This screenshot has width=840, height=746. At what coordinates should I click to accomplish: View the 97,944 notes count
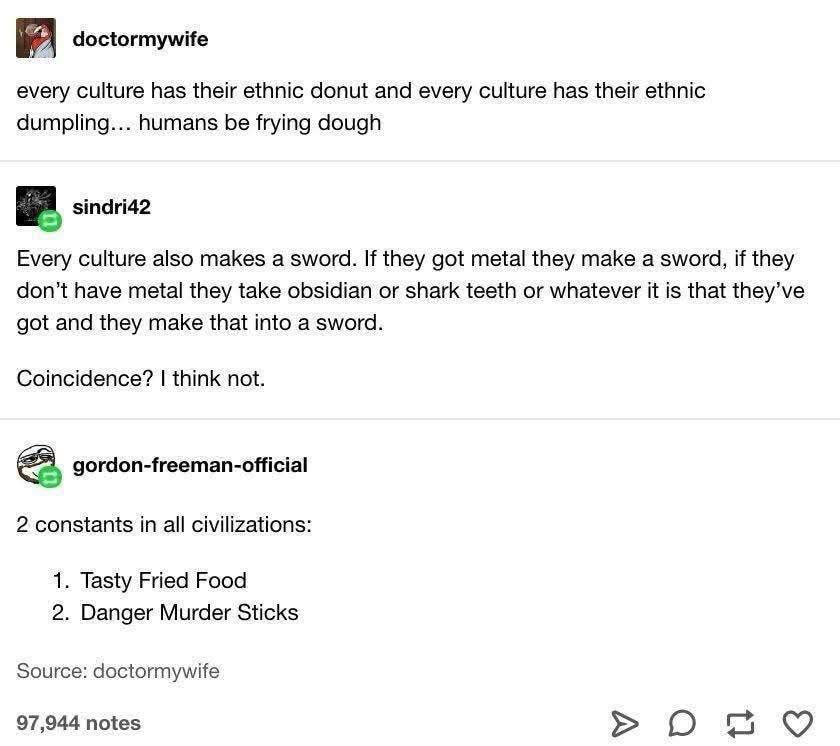79,723
